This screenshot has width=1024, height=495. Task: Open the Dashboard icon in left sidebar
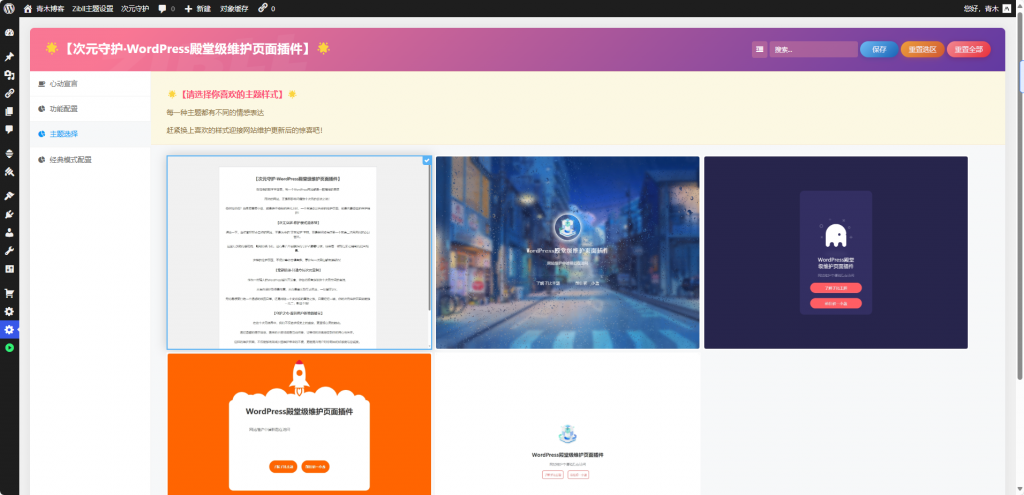point(9,33)
